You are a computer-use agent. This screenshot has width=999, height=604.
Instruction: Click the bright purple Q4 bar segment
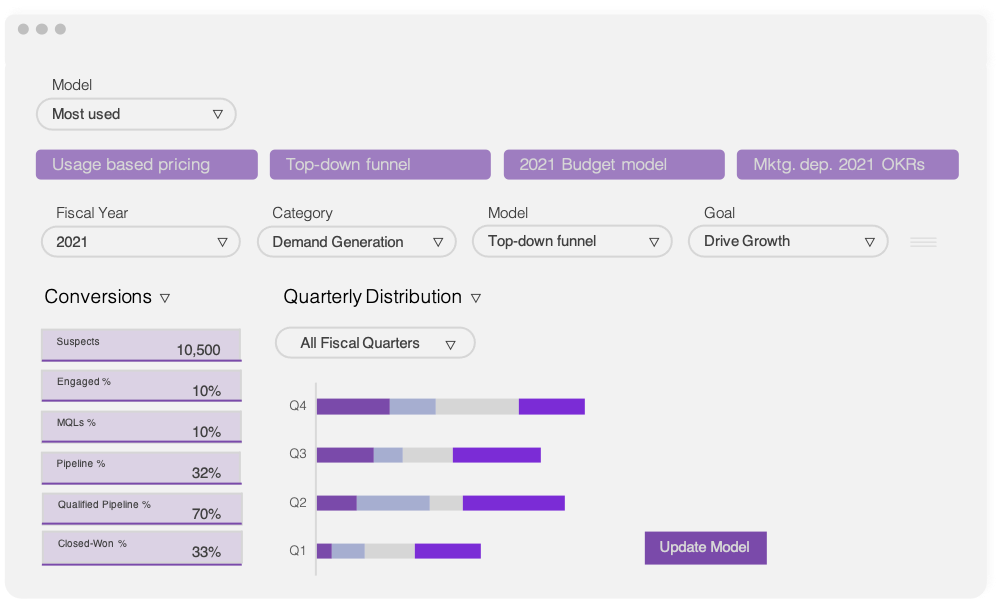(552, 406)
